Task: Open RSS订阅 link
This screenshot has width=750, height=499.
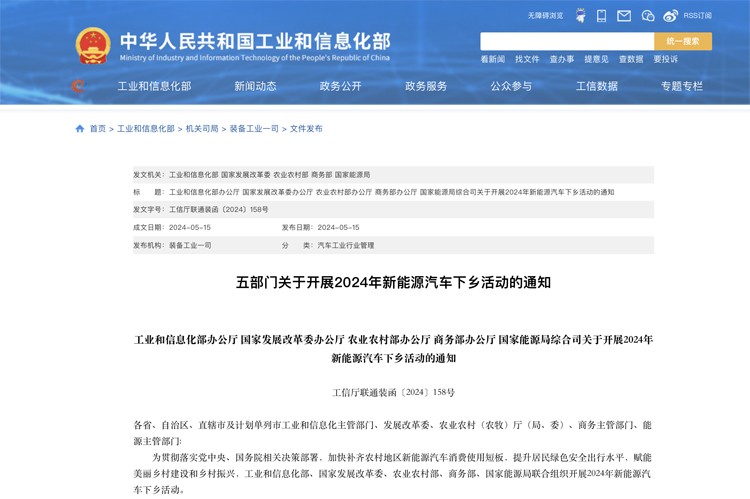Action: coord(697,16)
